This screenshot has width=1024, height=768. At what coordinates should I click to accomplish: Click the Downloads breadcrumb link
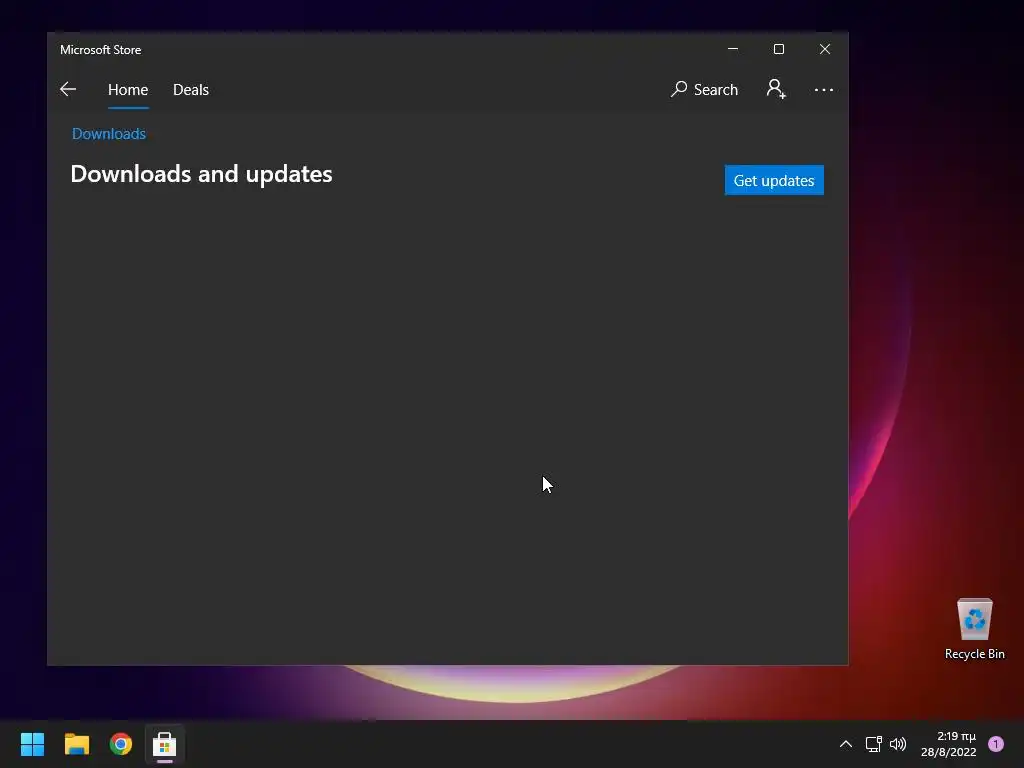(x=109, y=134)
